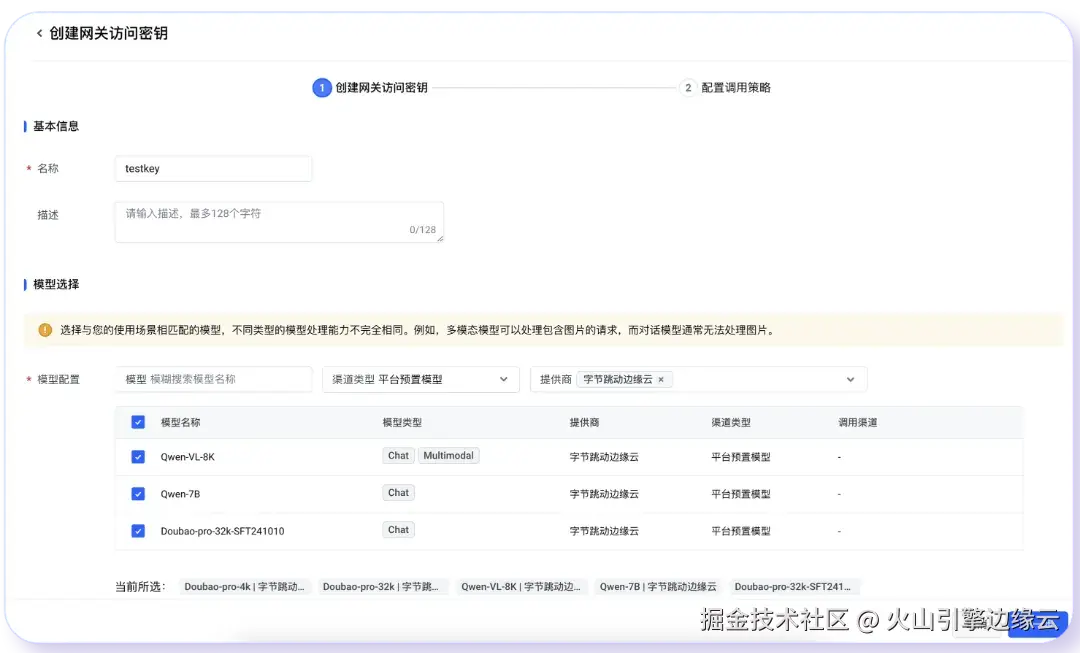This screenshot has width=1080, height=653.
Task: Click the Chat tag on Doubao-pro-32k-SFT241010 row
Action: (x=397, y=529)
